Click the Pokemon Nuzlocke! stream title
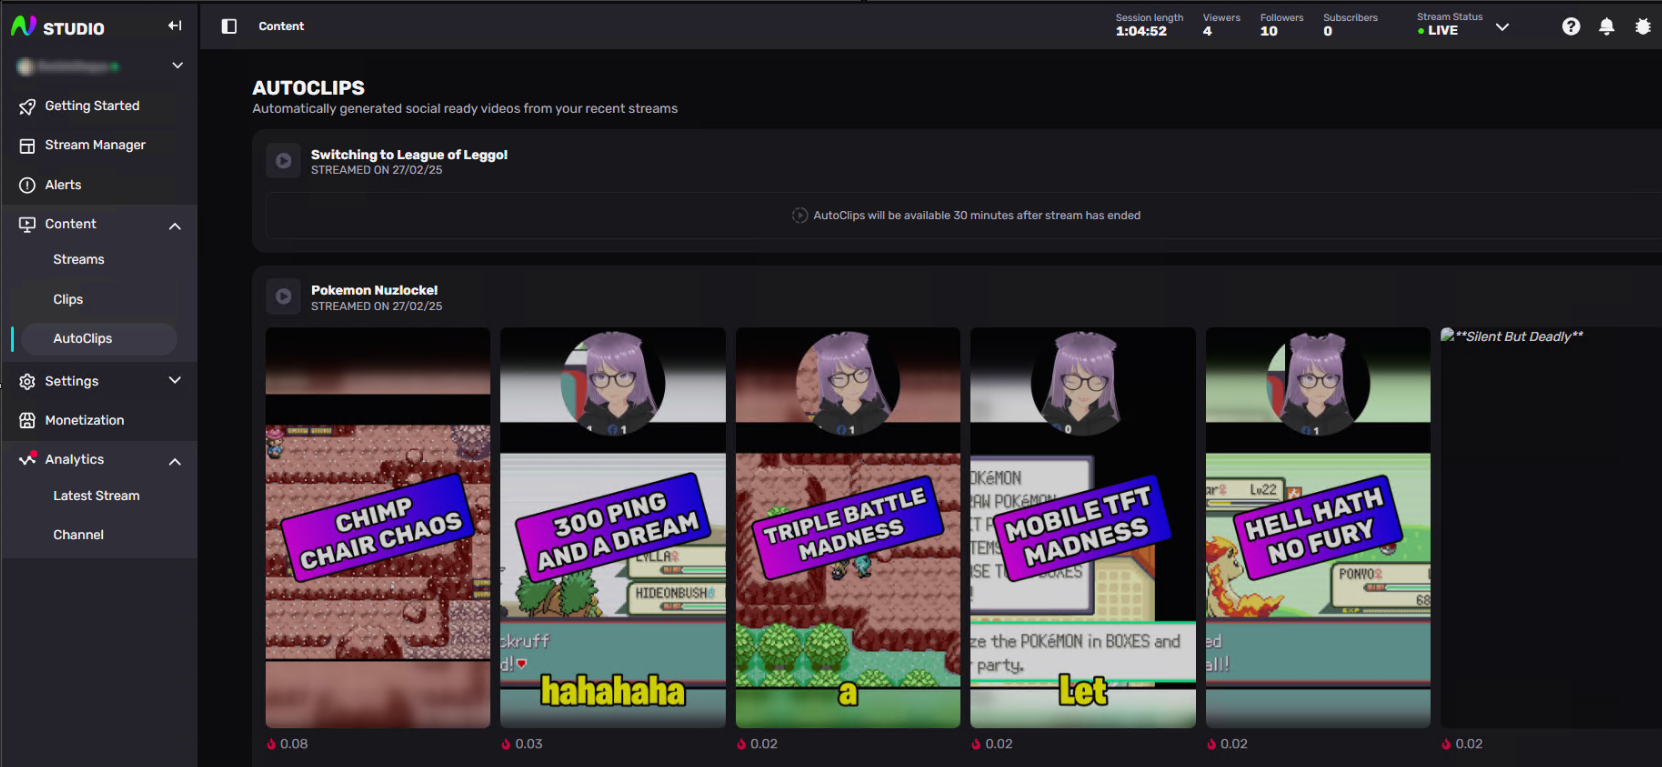 click(374, 291)
